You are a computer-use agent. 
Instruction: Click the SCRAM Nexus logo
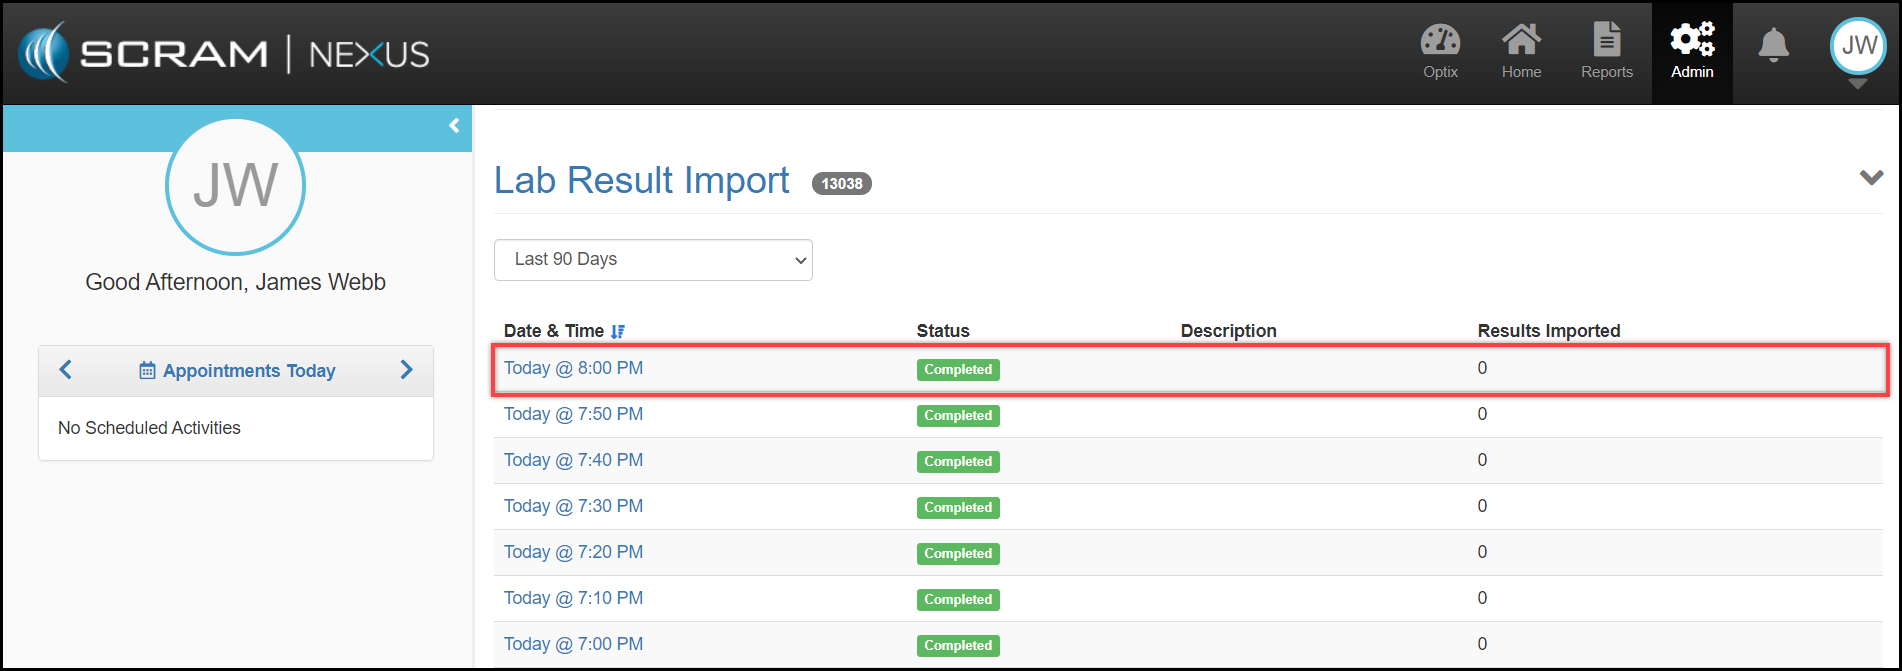tap(224, 53)
